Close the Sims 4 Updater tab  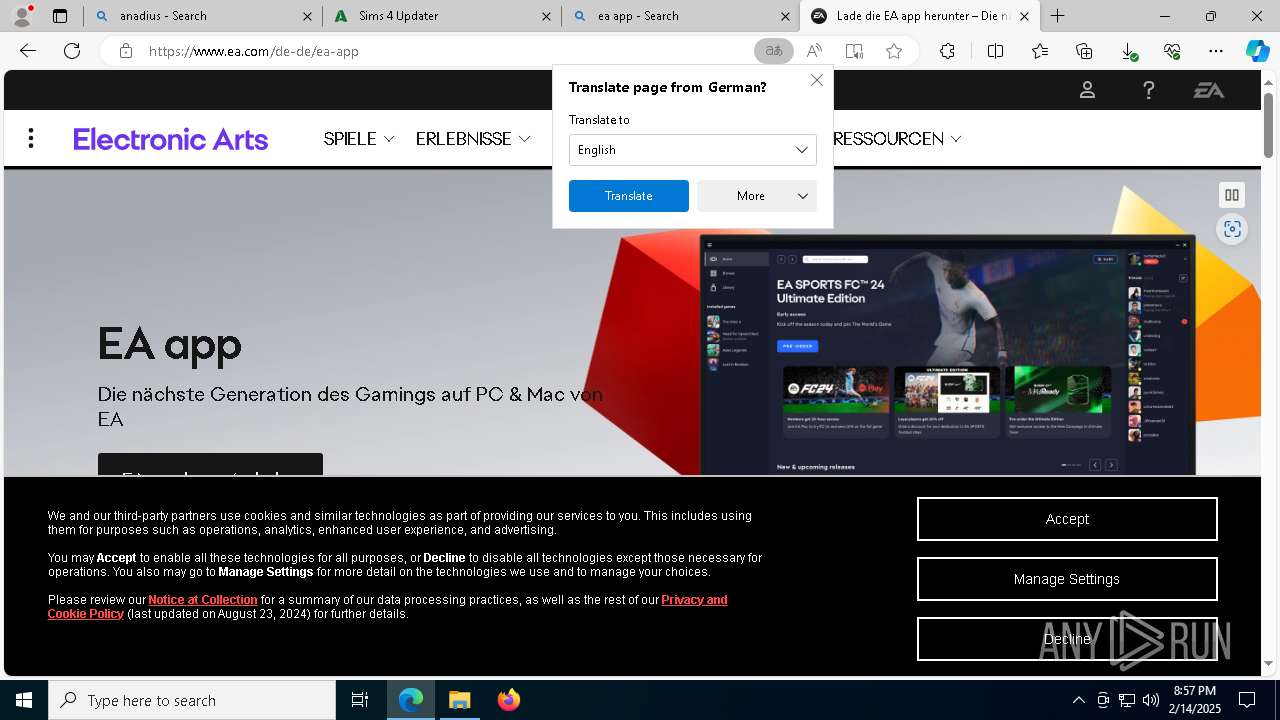click(x=546, y=16)
